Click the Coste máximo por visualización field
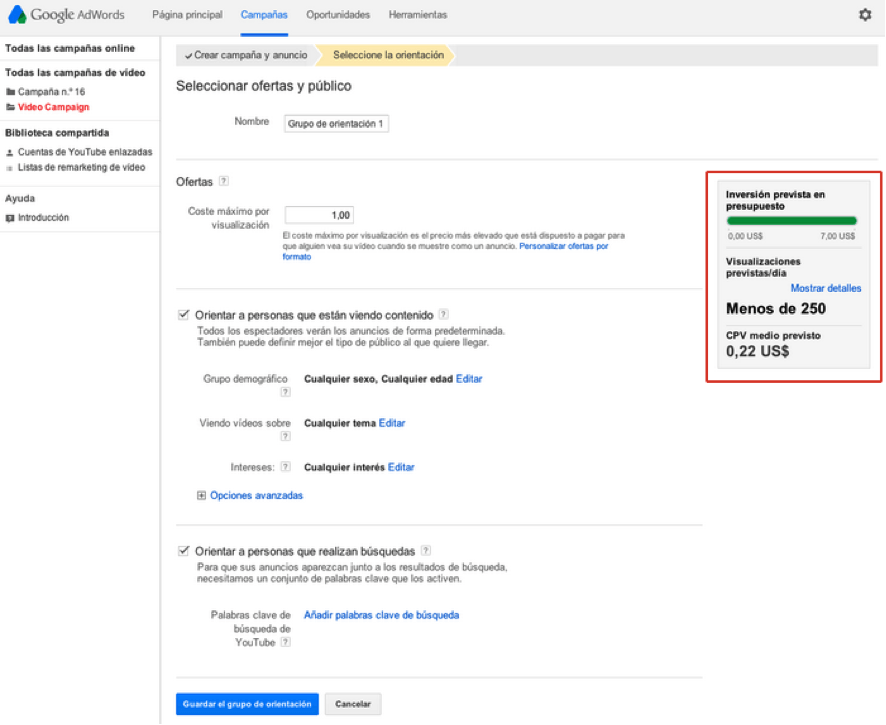Image resolution: width=886 pixels, height=725 pixels. (x=319, y=215)
